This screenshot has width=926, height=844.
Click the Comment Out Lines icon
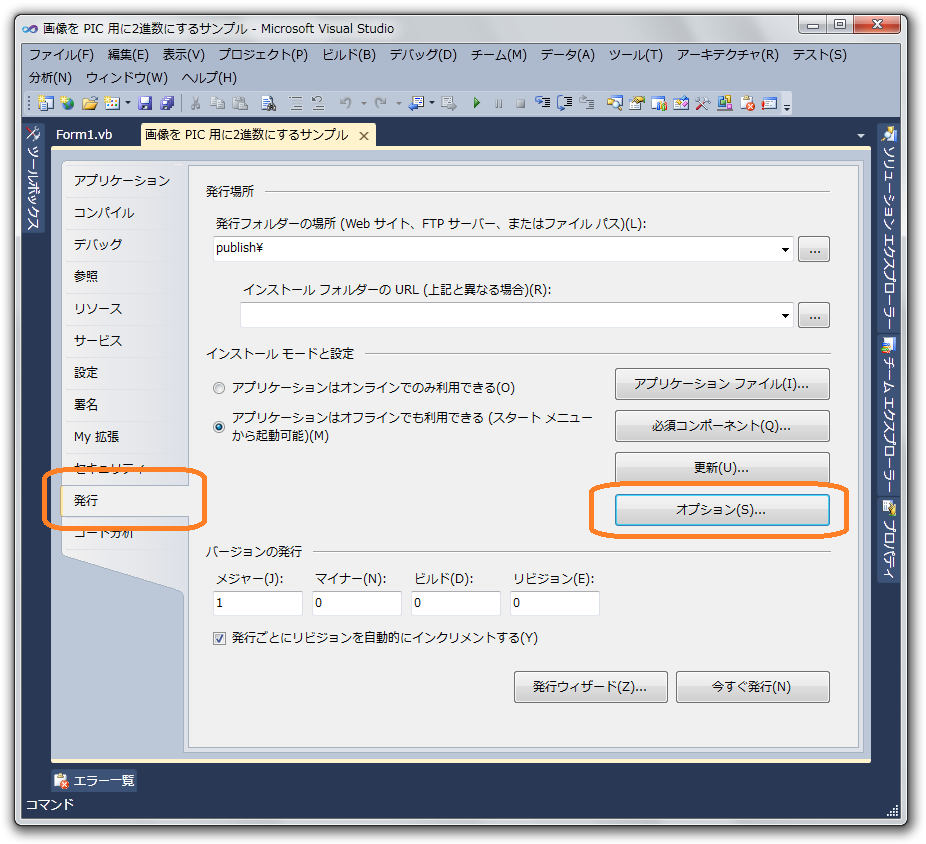tap(296, 103)
